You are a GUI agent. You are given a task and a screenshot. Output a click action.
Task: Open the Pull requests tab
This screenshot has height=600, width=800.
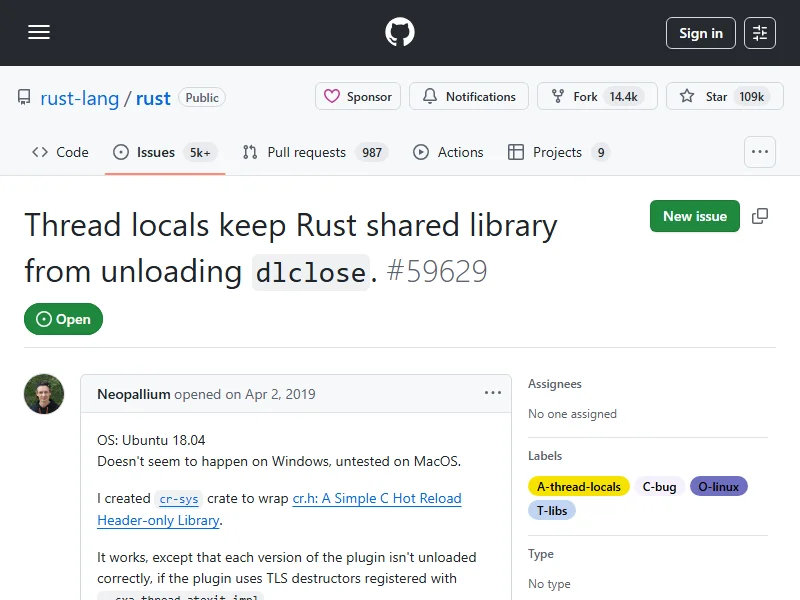(x=313, y=152)
